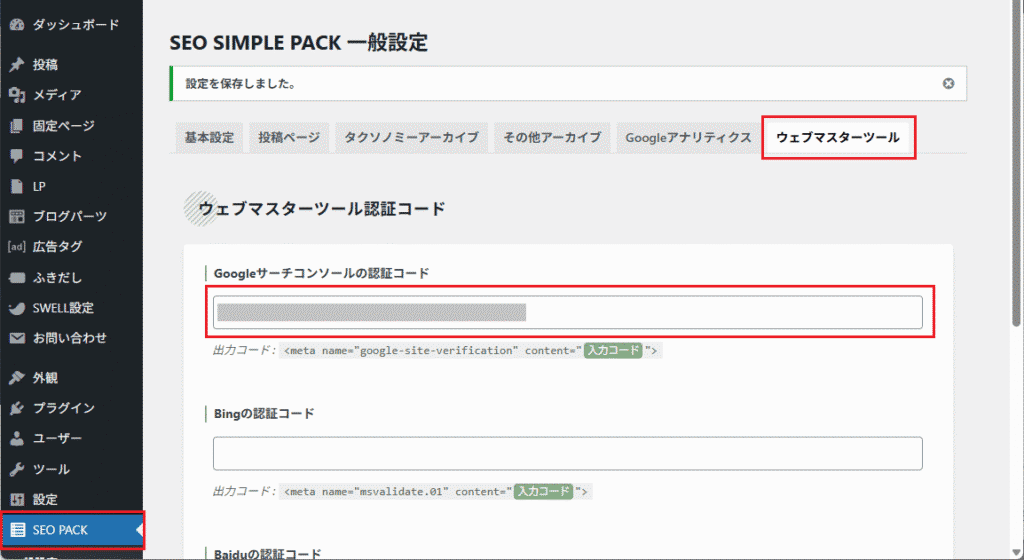Click the [ad] icon beside 広告タグ
Viewport: 1024px width, 560px height.
[x=17, y=246]
